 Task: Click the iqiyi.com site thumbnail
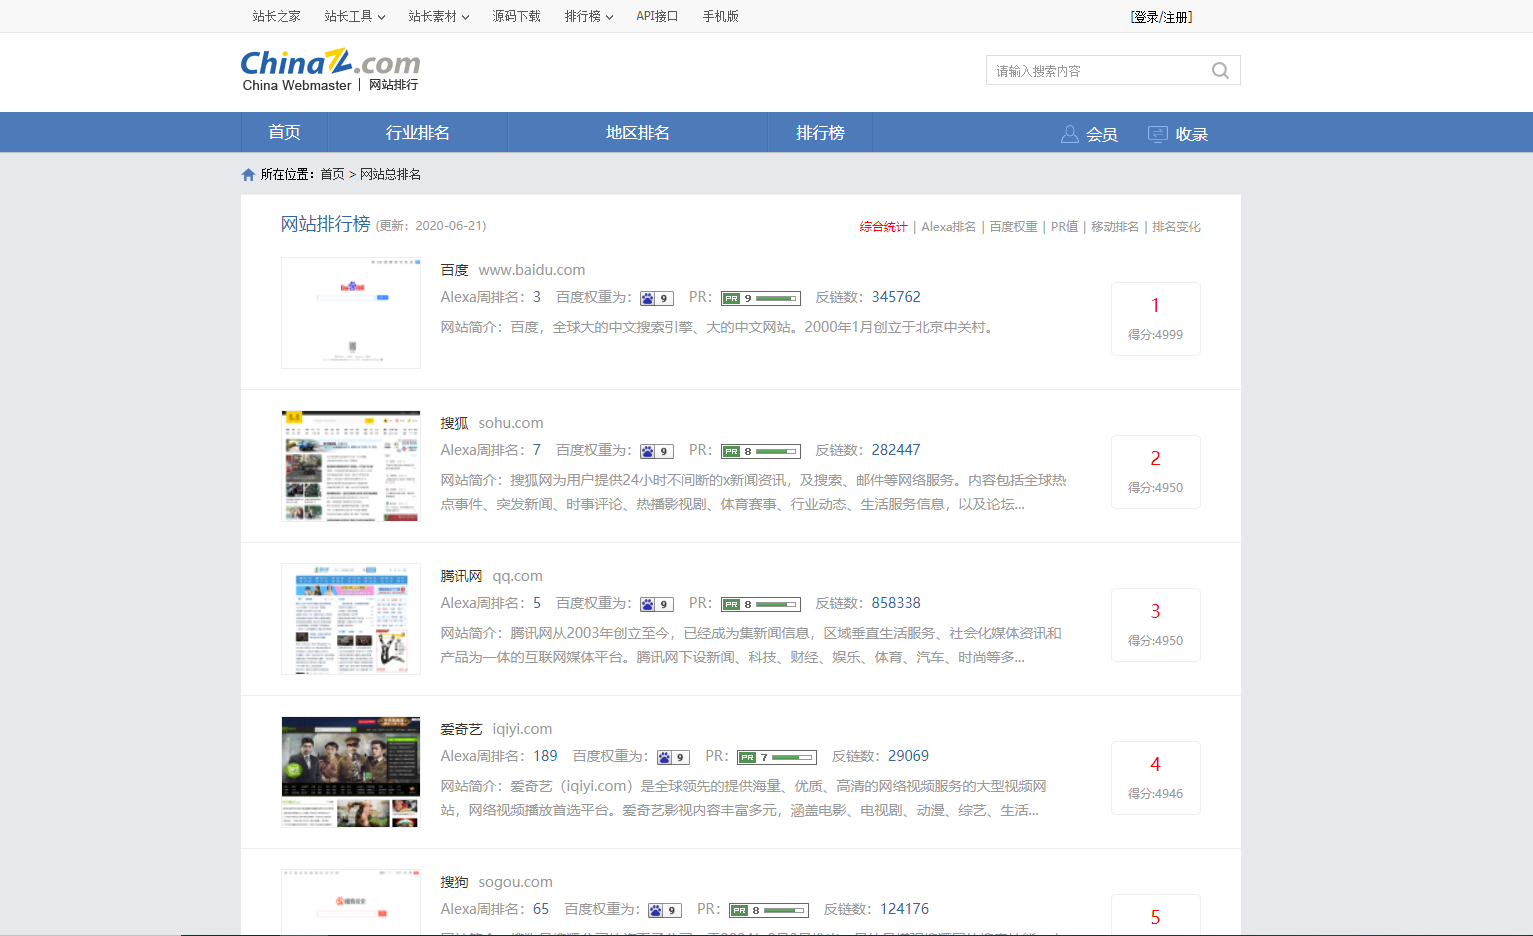pos(351,772)
